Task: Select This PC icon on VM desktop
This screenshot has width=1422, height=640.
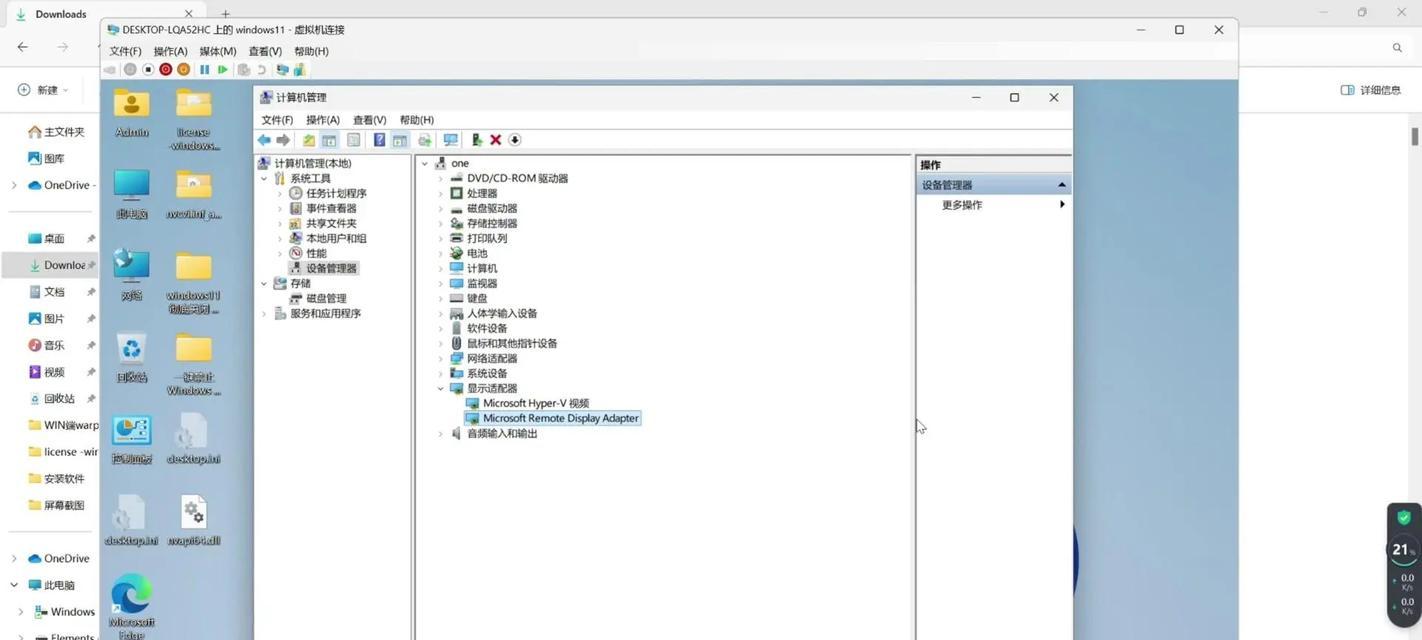Action: click(x=132, y=194)
